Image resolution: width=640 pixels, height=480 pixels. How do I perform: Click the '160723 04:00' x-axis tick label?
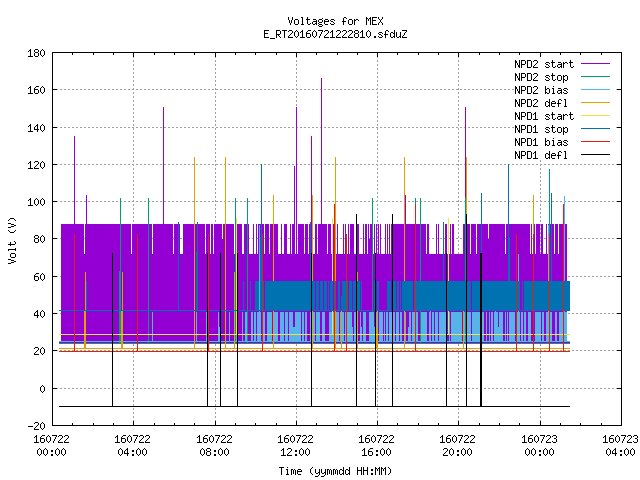[x=620, y=446]
